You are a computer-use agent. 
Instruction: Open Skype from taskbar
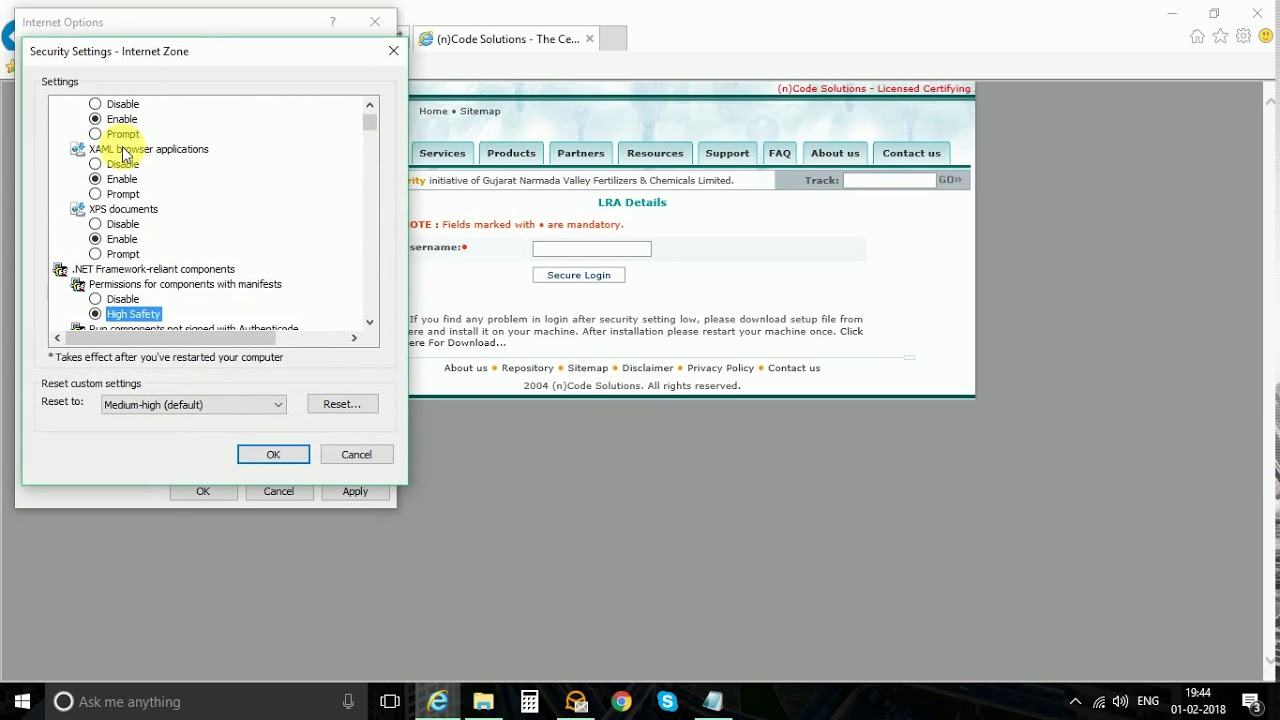pyautogui.click(x=667, y=702)
